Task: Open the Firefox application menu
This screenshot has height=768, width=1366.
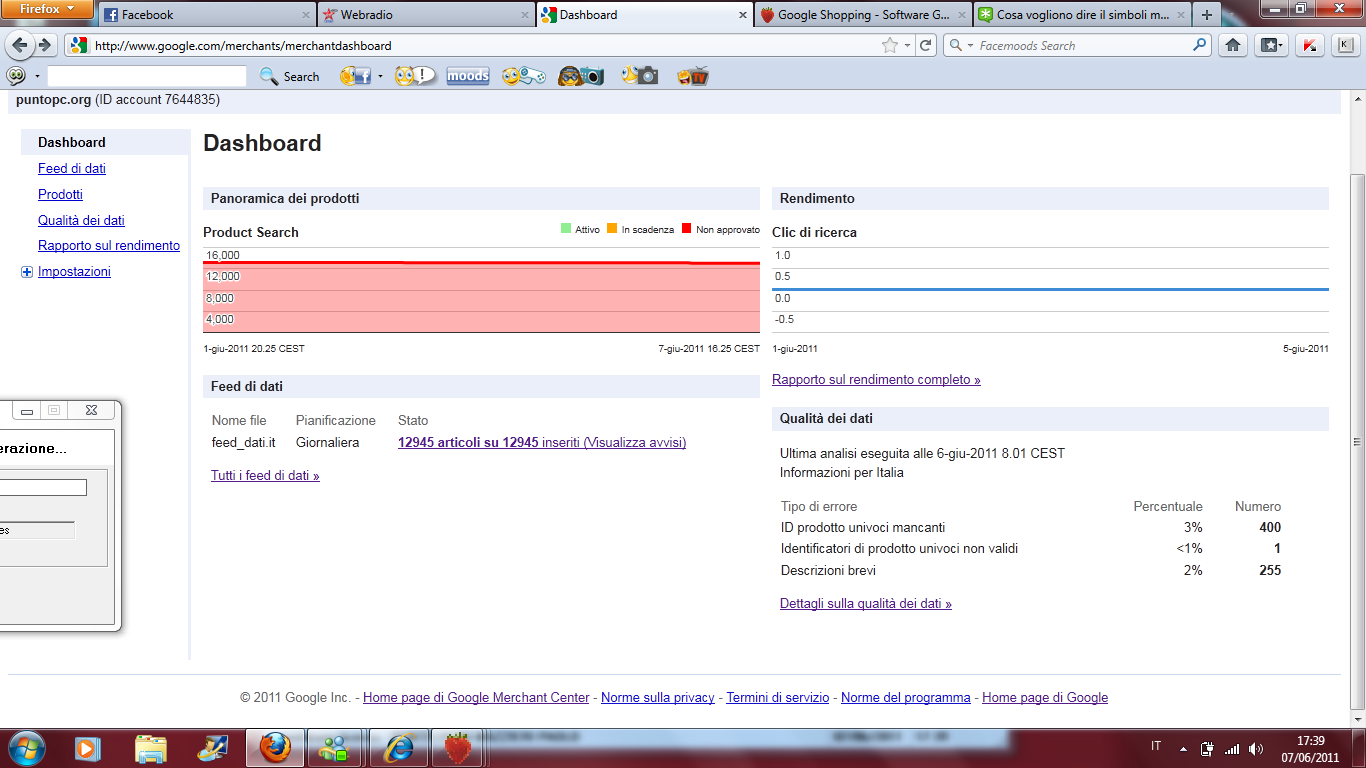Action: 47,9
